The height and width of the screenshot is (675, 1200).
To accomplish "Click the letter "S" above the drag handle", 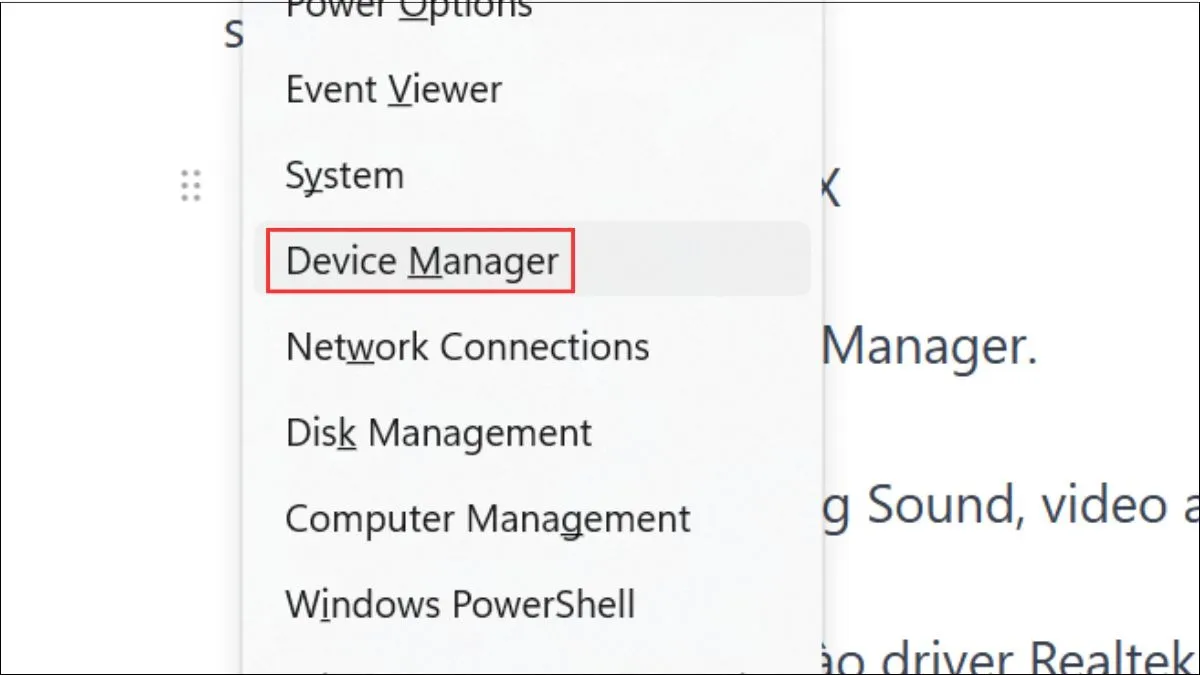I will tap(233, 33).
